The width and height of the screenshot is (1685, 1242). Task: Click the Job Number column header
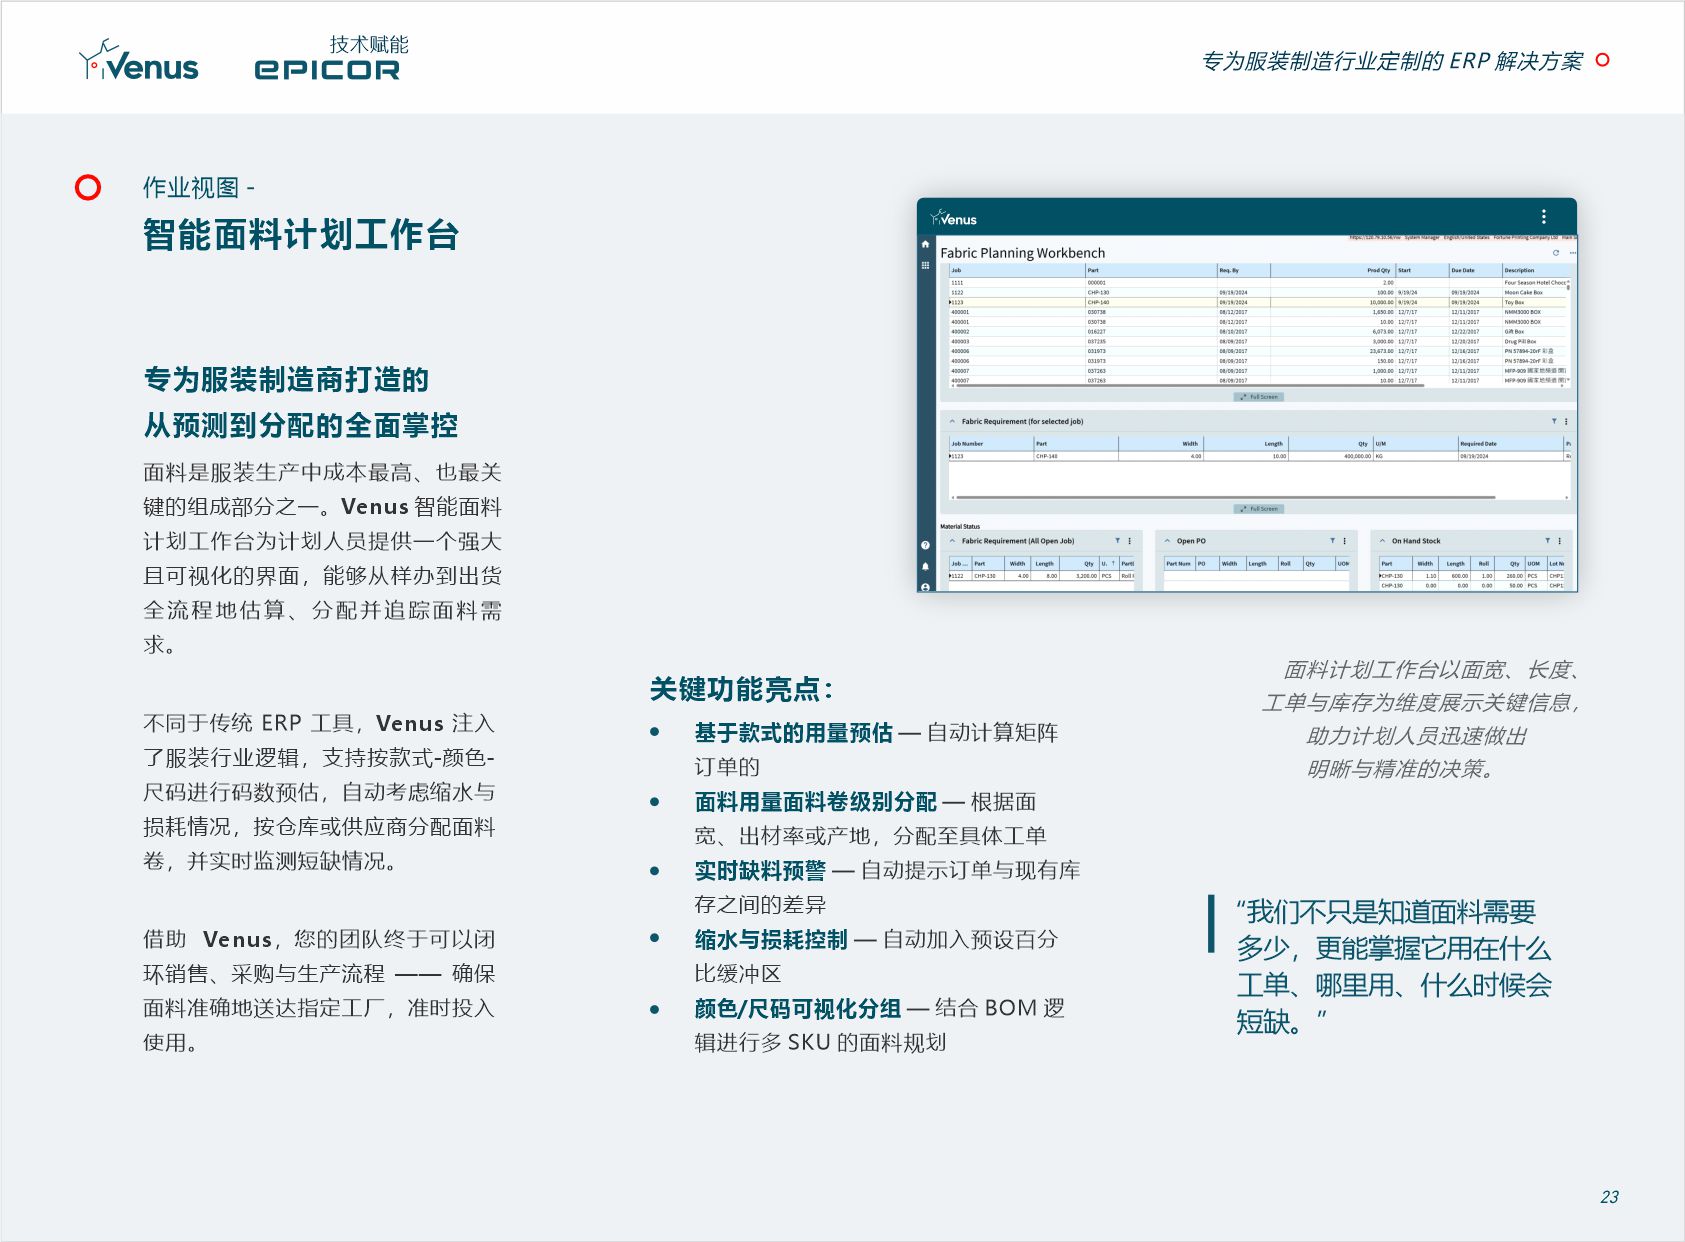990,443
